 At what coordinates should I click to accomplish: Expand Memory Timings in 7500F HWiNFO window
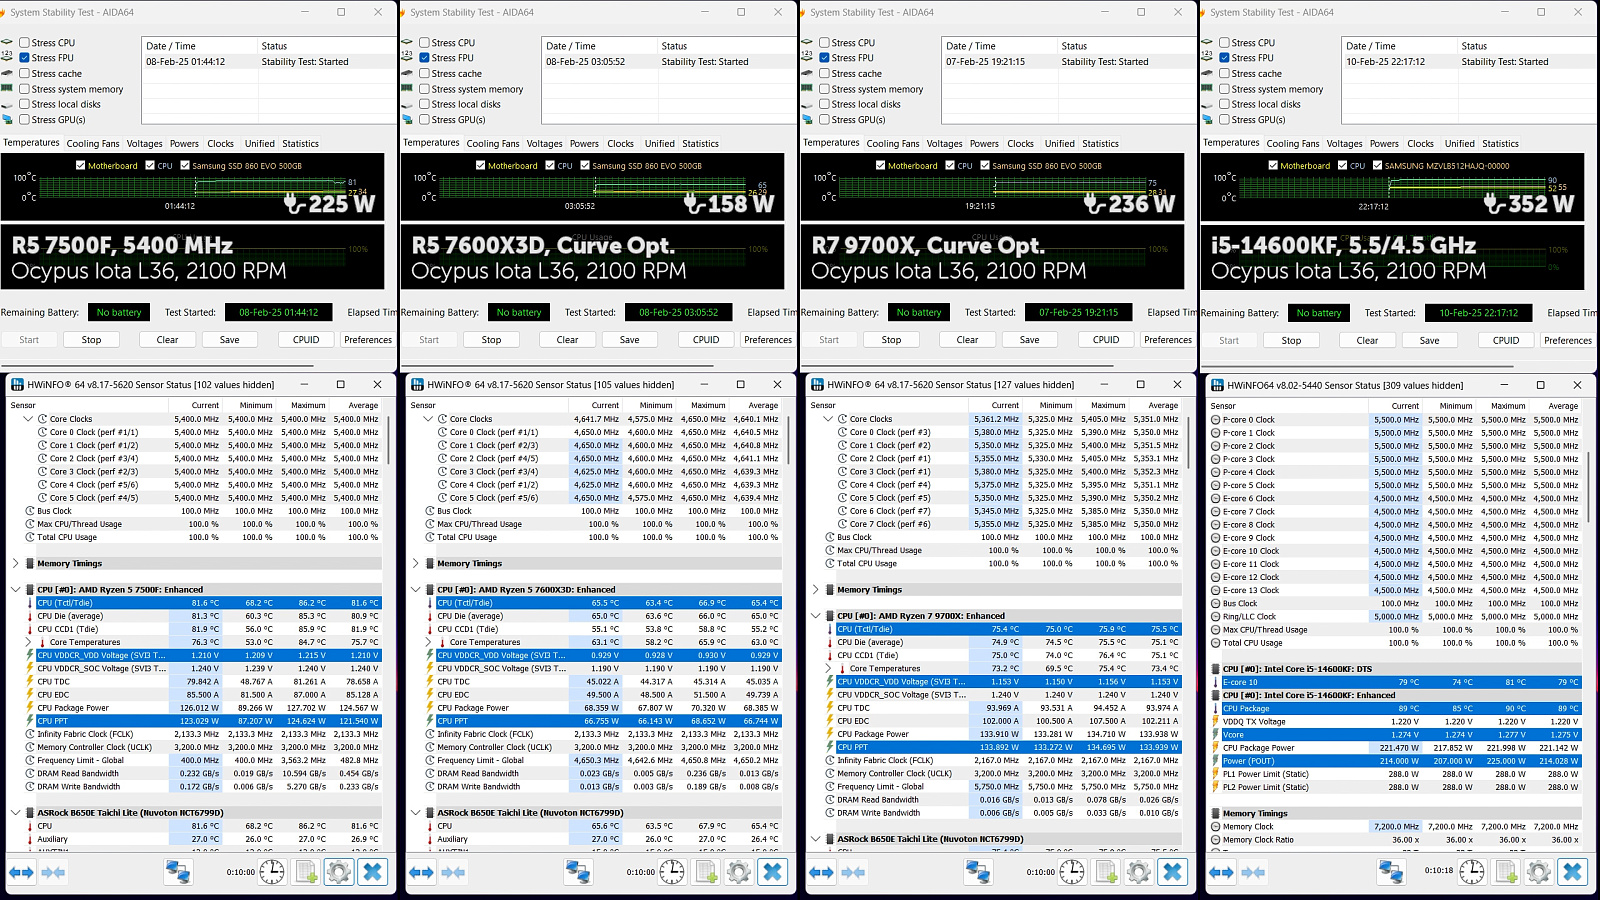click(16, 563)
